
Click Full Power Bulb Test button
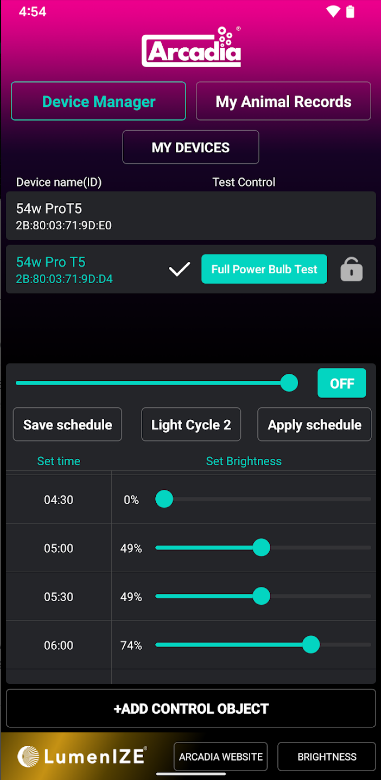264,269
